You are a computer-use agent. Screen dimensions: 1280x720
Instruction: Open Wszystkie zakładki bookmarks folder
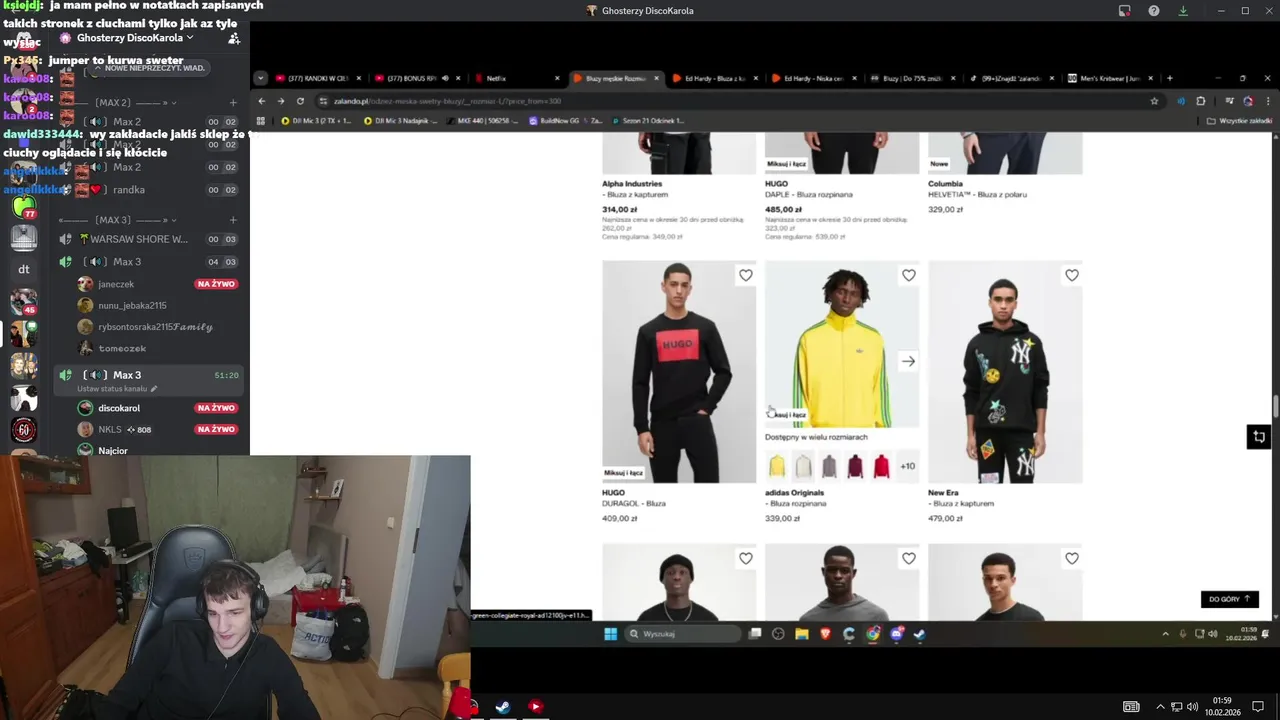[x=1239, y=121]
